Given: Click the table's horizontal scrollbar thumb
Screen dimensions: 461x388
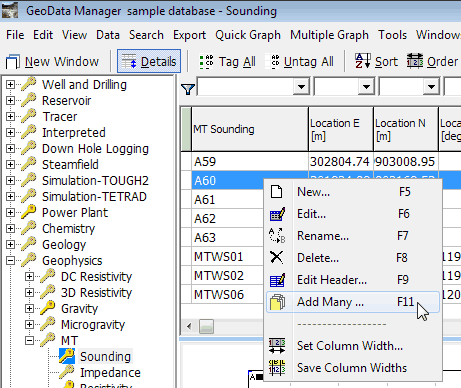Looking at the screenshot, I should pyautogui.click(x=206, y=326).
